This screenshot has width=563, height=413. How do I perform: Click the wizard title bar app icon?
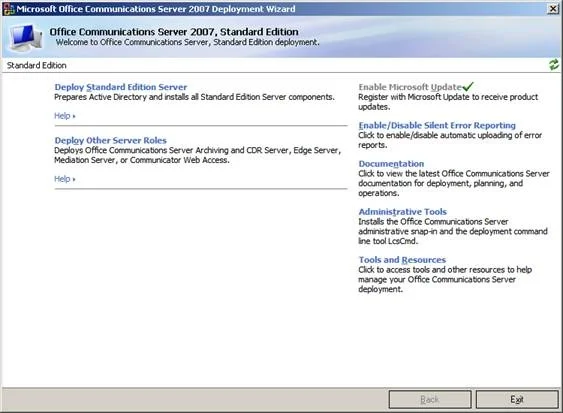click(9, 9)
